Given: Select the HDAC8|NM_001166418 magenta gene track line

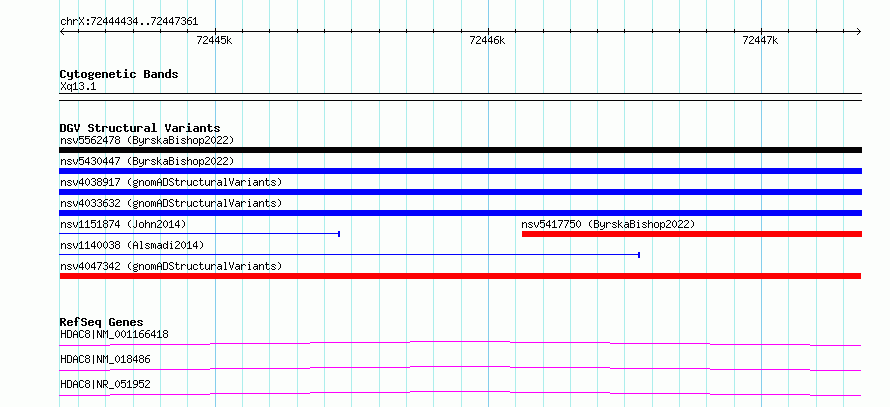Looking at the screenshot, I should click(460, 343).
